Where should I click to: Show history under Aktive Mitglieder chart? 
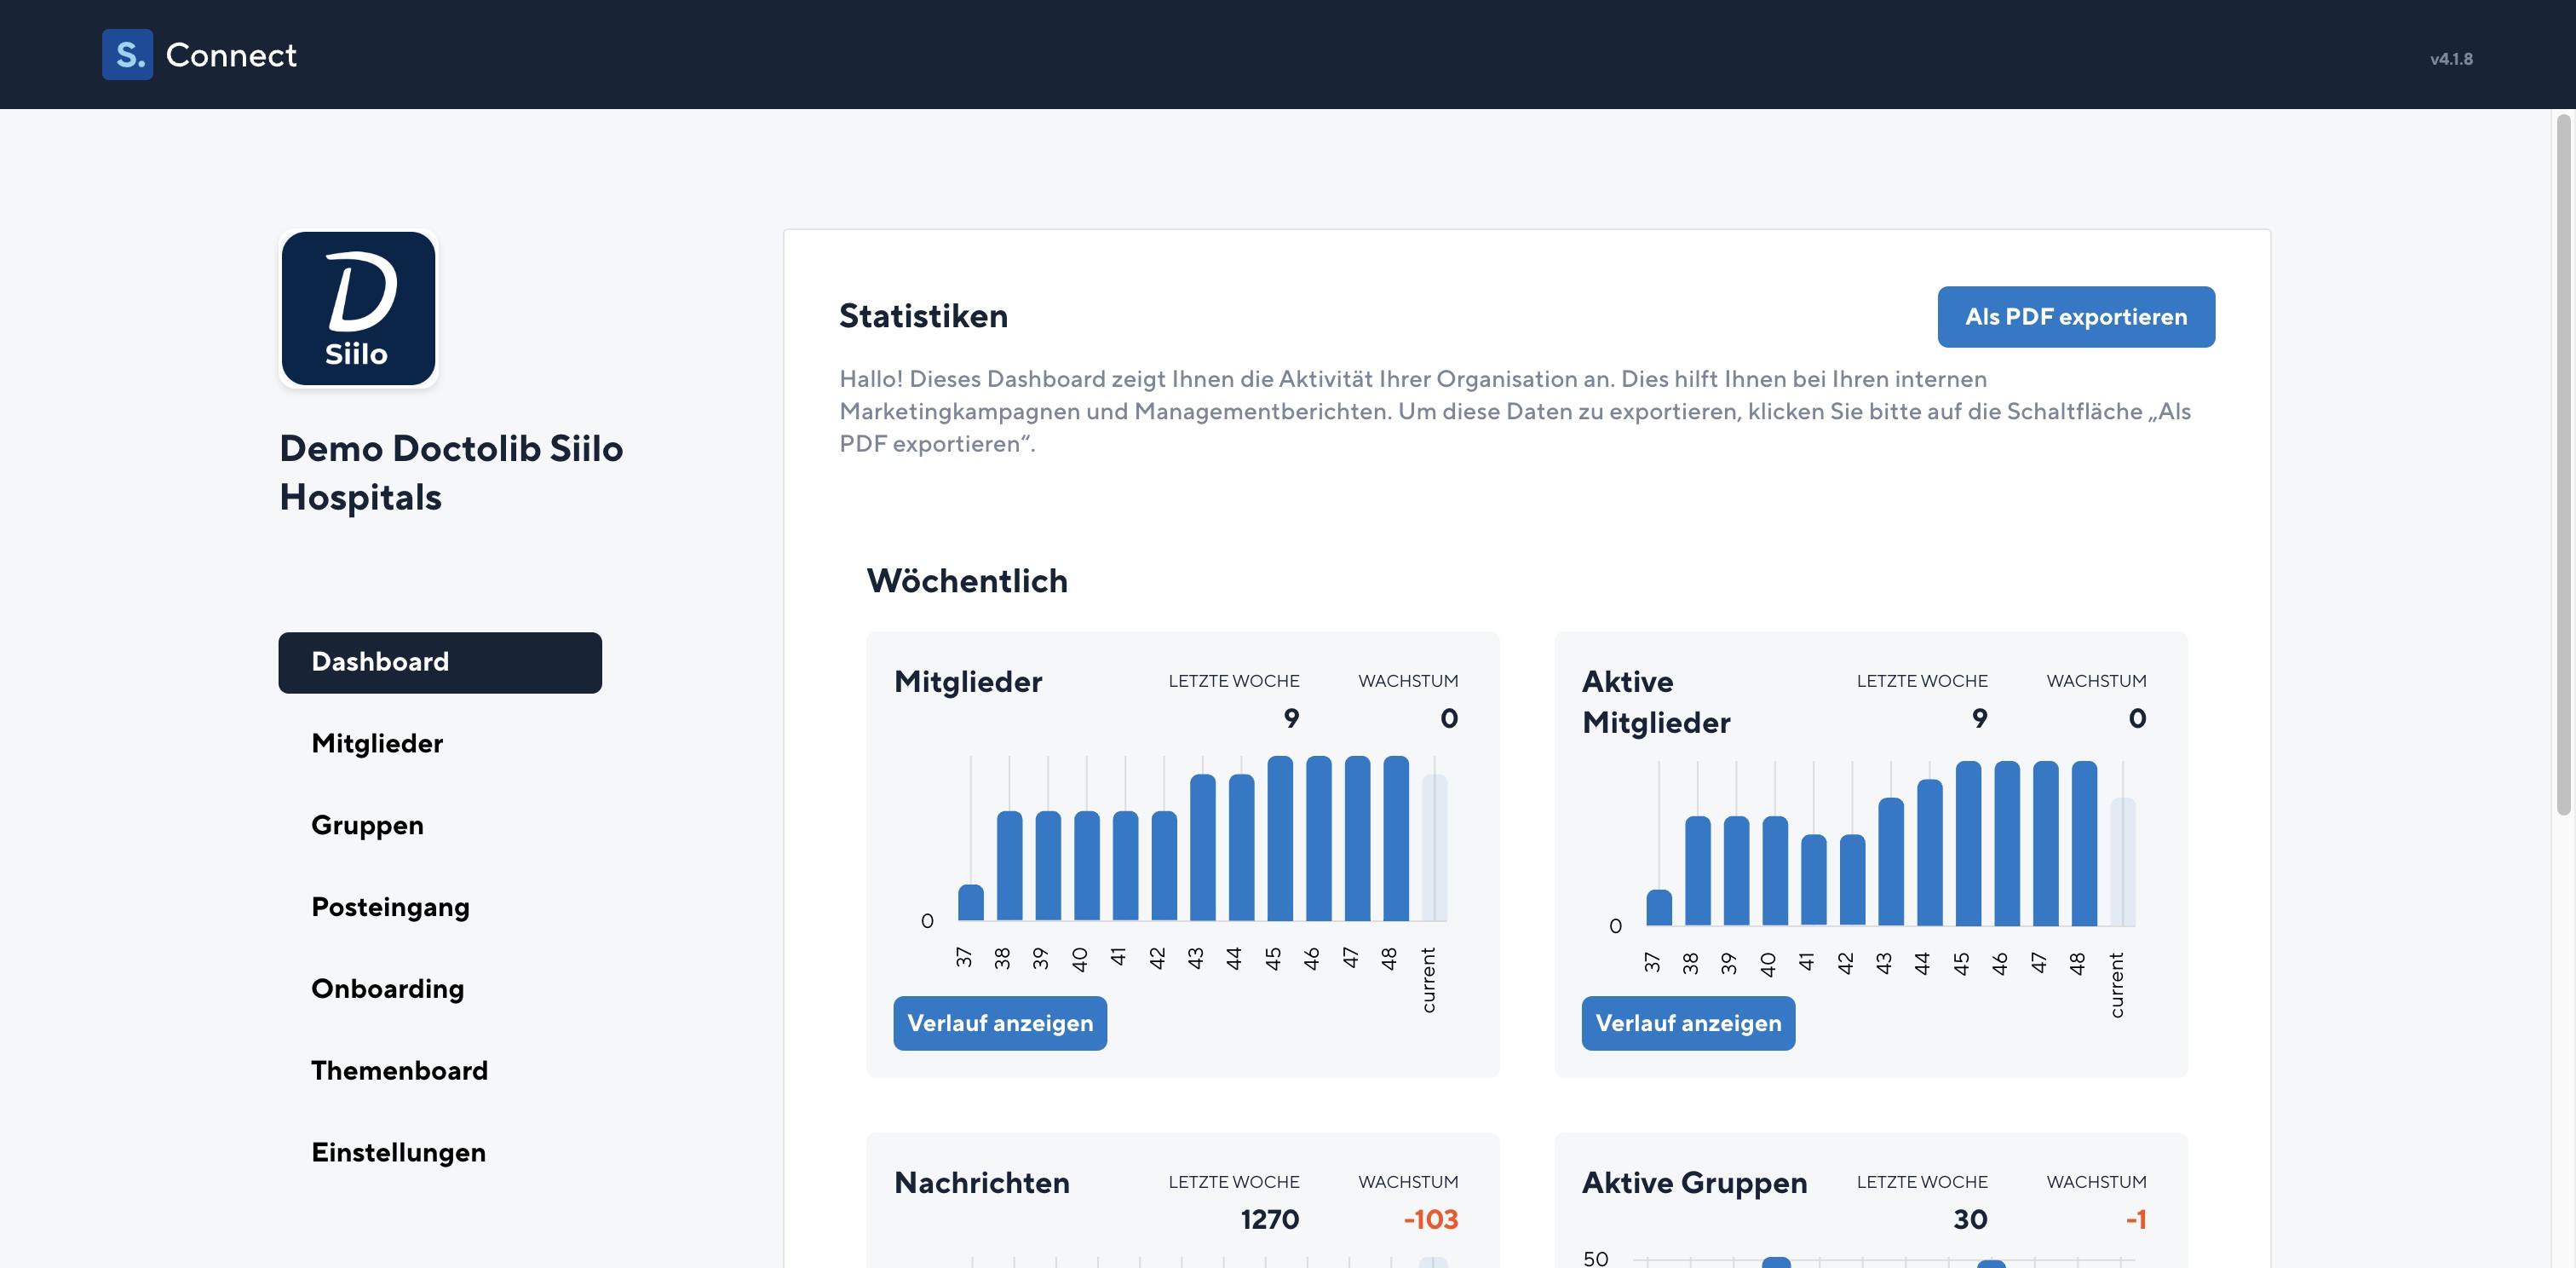pos(1687,1023)
